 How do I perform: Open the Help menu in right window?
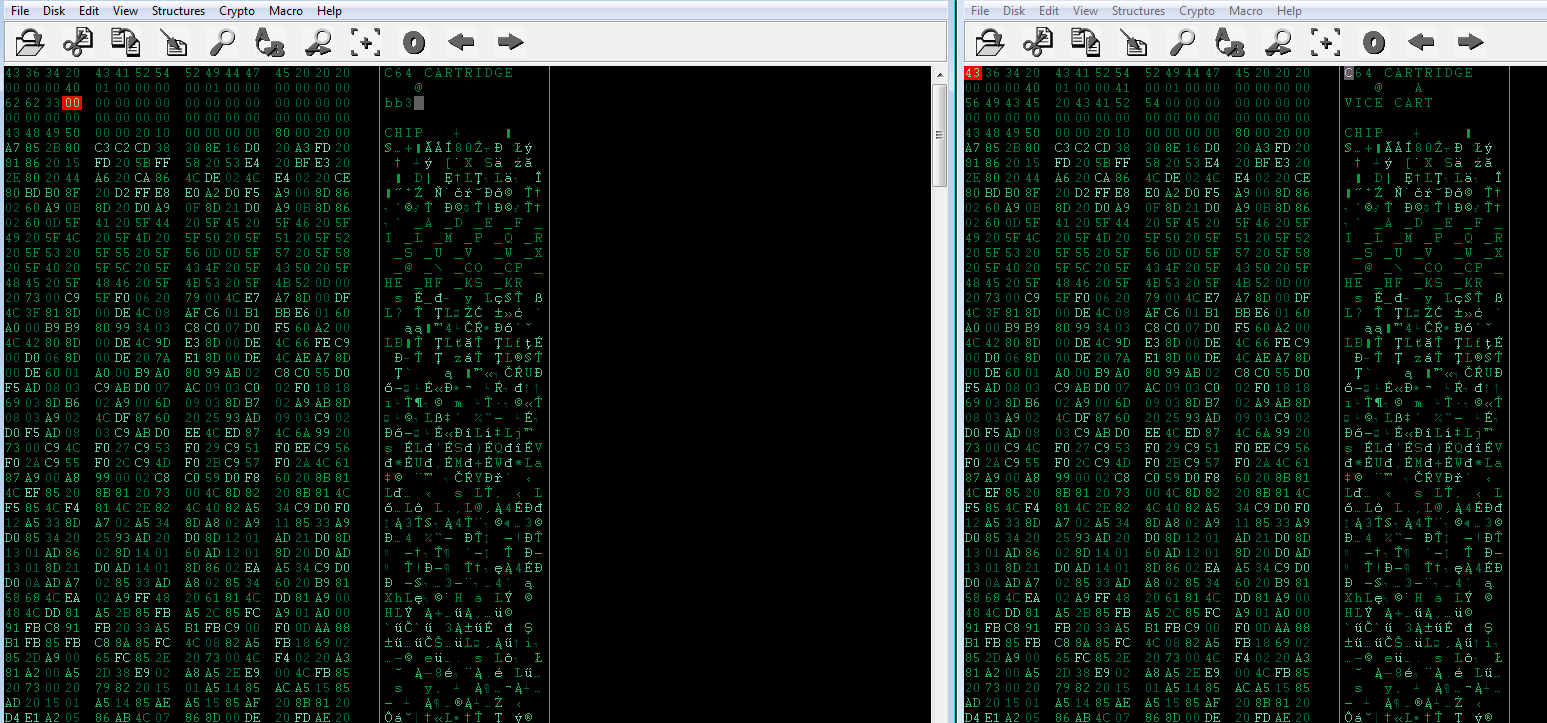[1289, 11]
